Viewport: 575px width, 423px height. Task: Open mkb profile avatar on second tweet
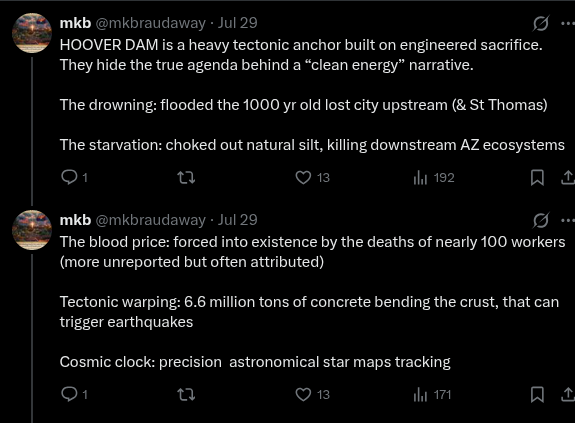click(x=32, y=230)
